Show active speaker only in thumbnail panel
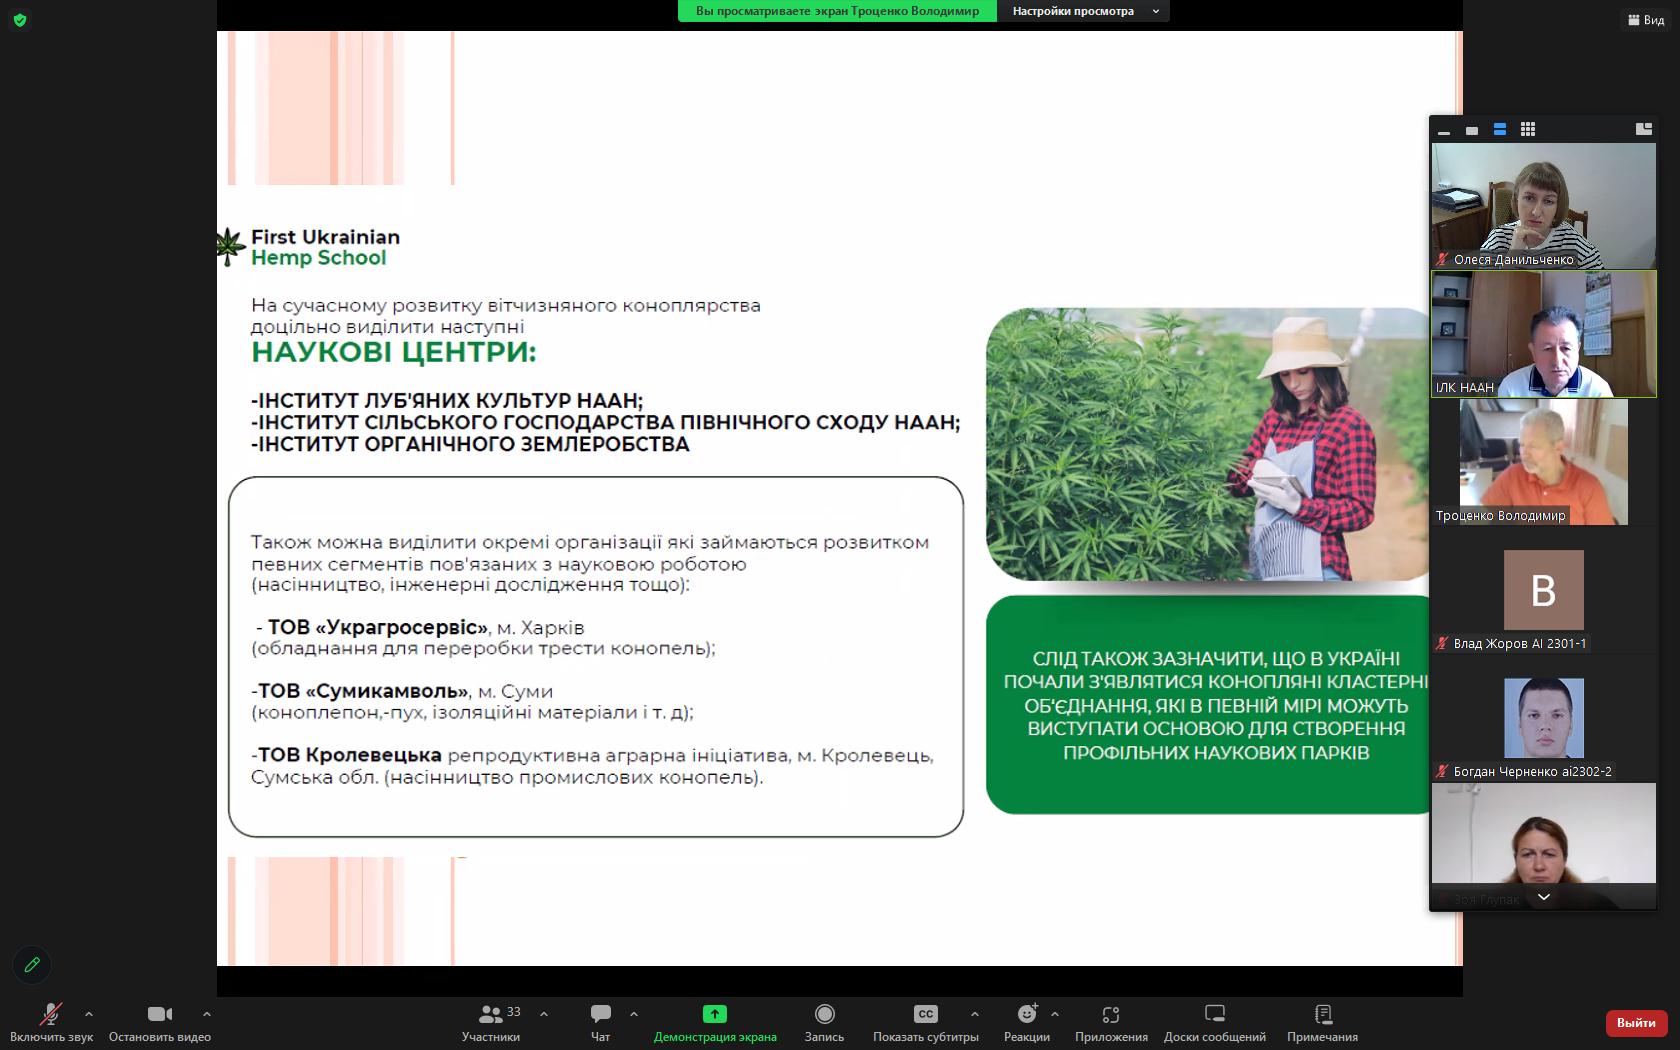Screen dimensions: 1680x1050 1471,130
